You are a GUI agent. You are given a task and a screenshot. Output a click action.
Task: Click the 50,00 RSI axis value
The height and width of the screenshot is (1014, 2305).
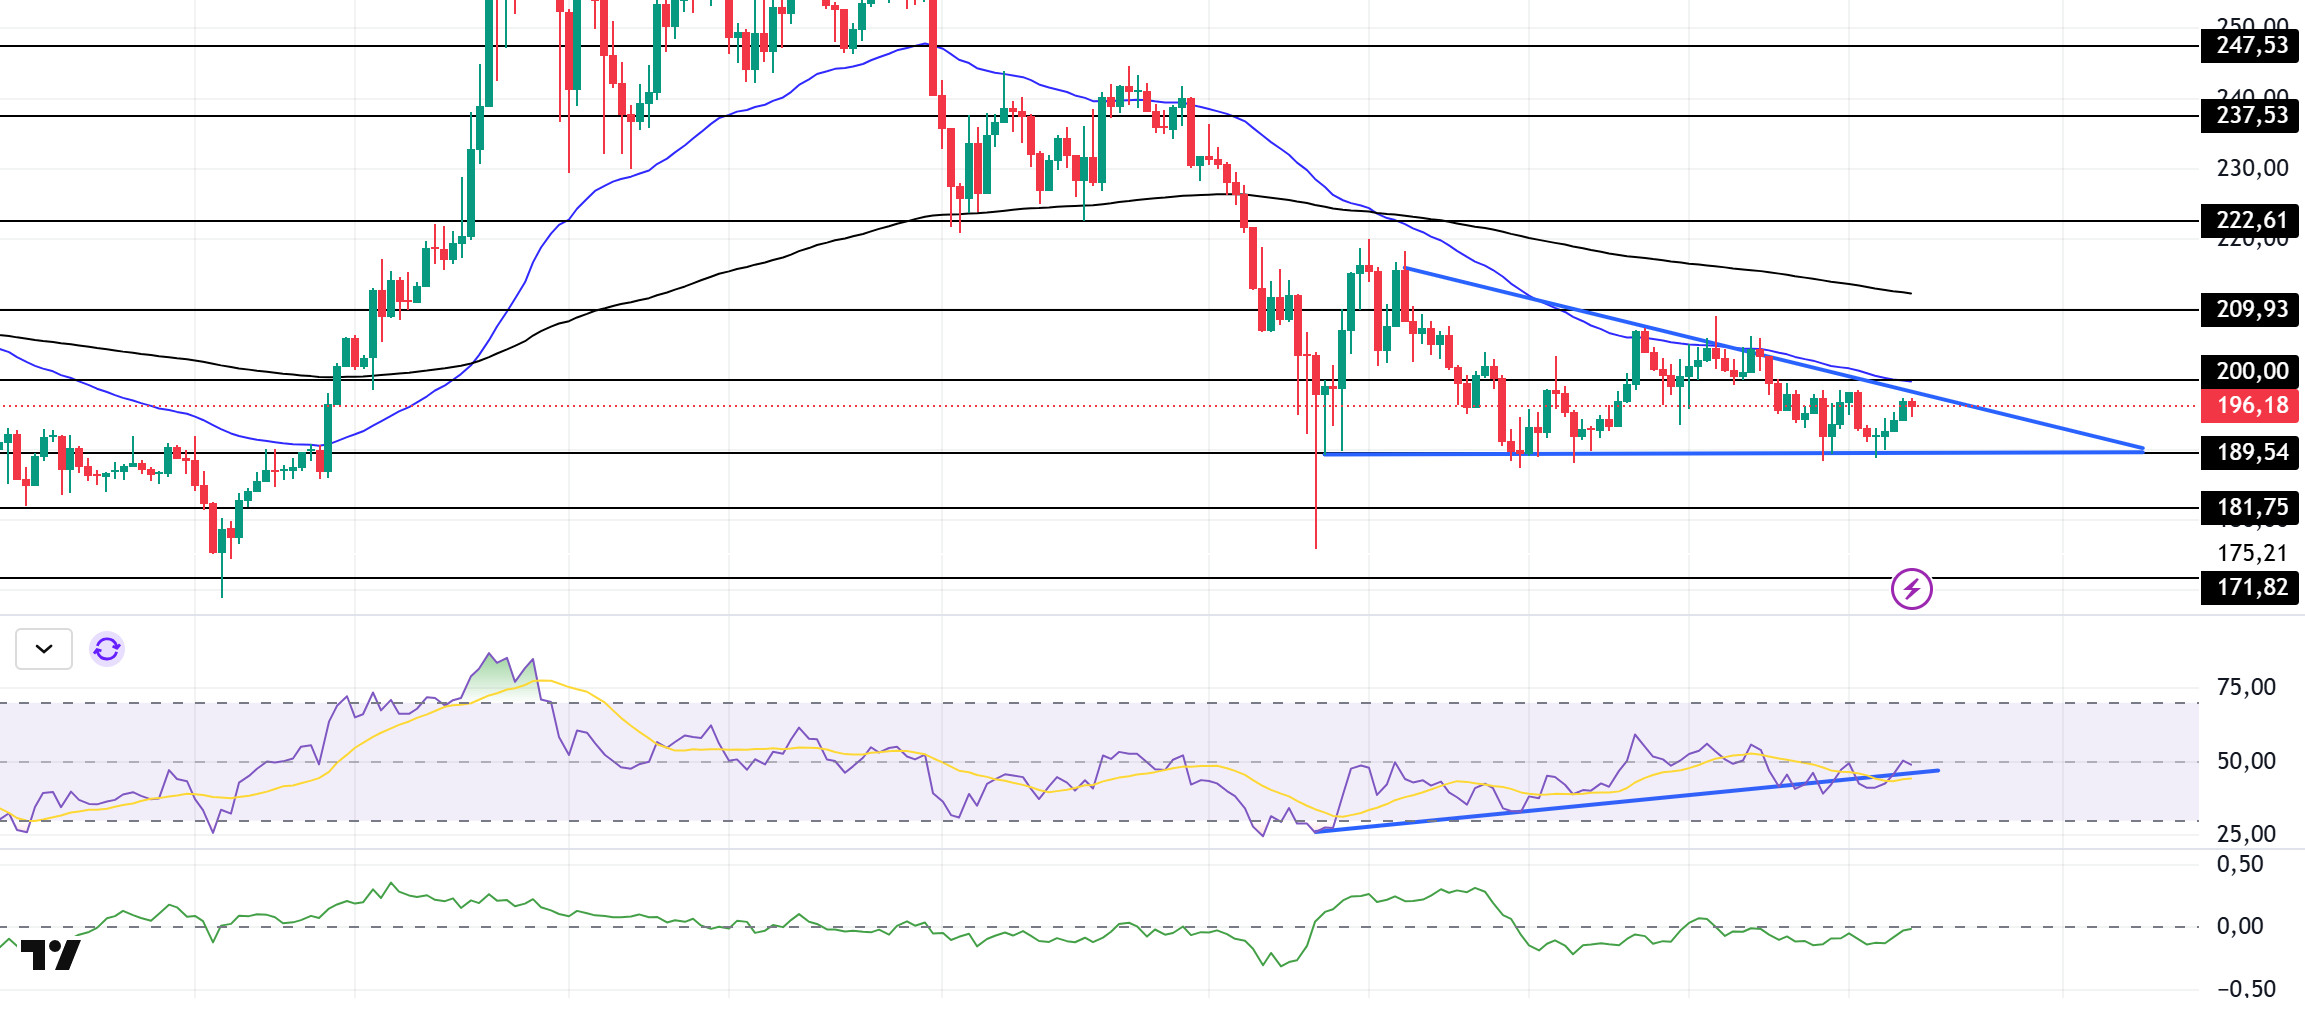[x=2246, y=761]
